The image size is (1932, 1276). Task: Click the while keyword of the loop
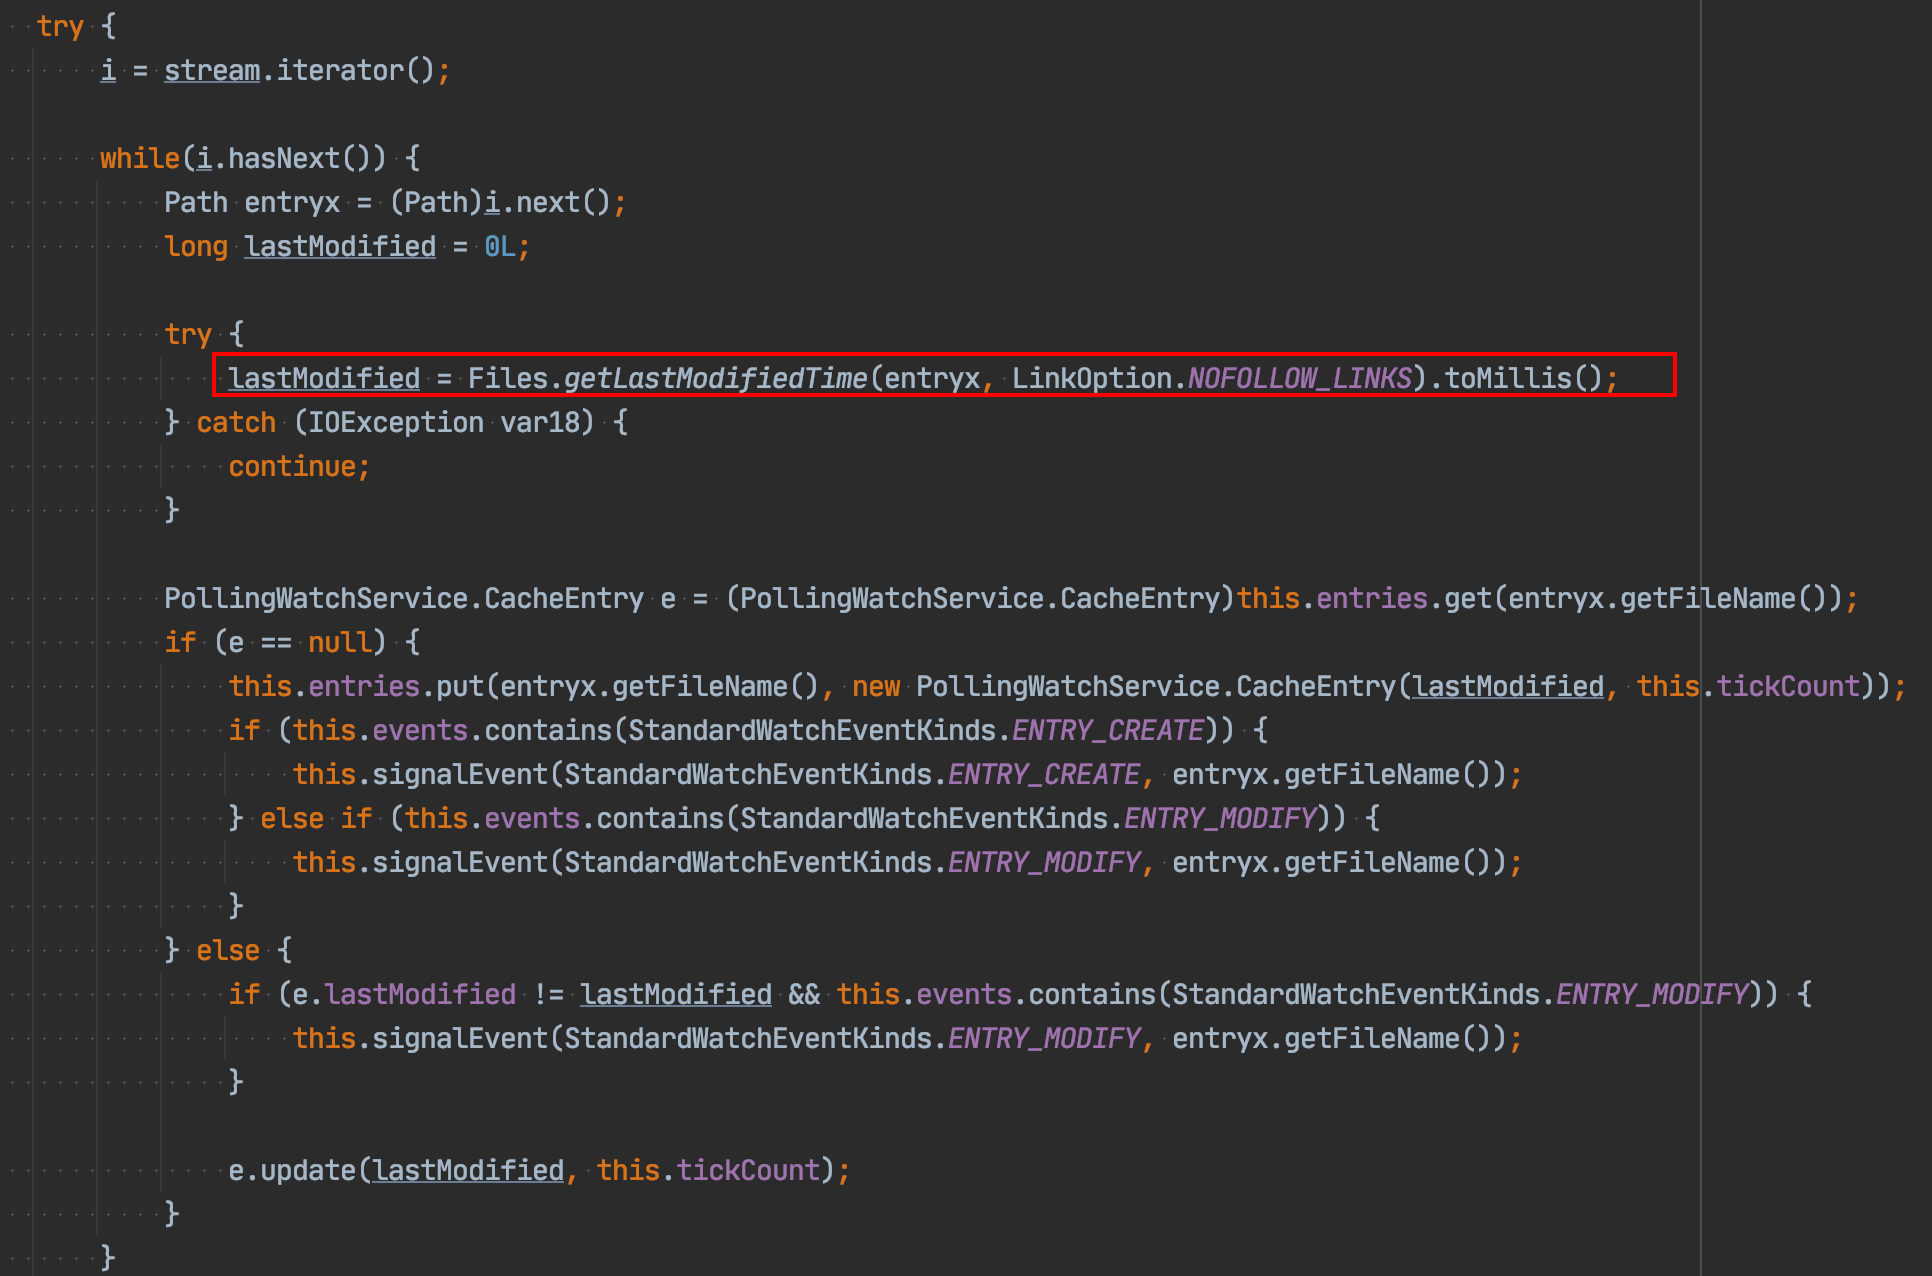[x=140, y=158]
